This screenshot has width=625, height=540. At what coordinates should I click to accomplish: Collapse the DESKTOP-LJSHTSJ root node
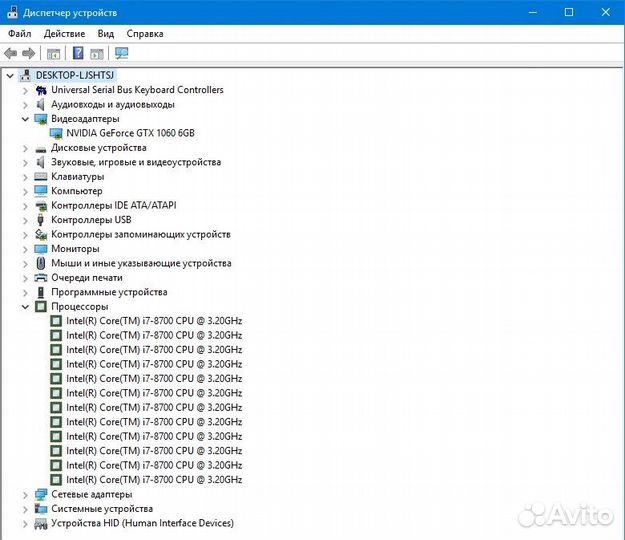pos(10,75)
